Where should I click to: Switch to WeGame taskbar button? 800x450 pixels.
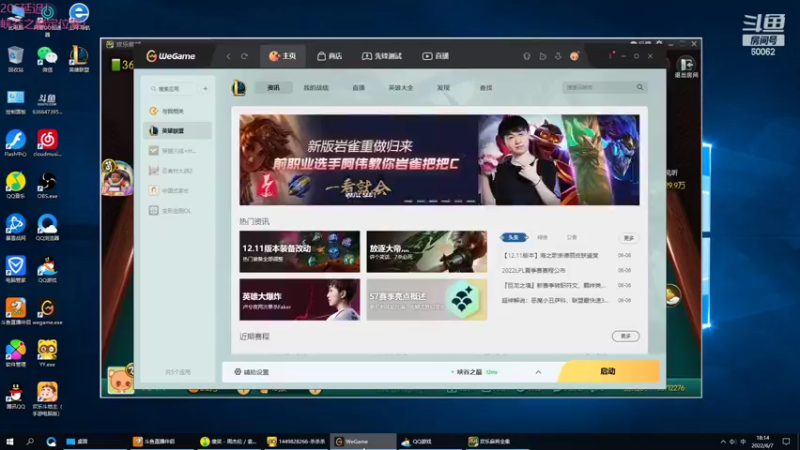click(x=363, y=441)
